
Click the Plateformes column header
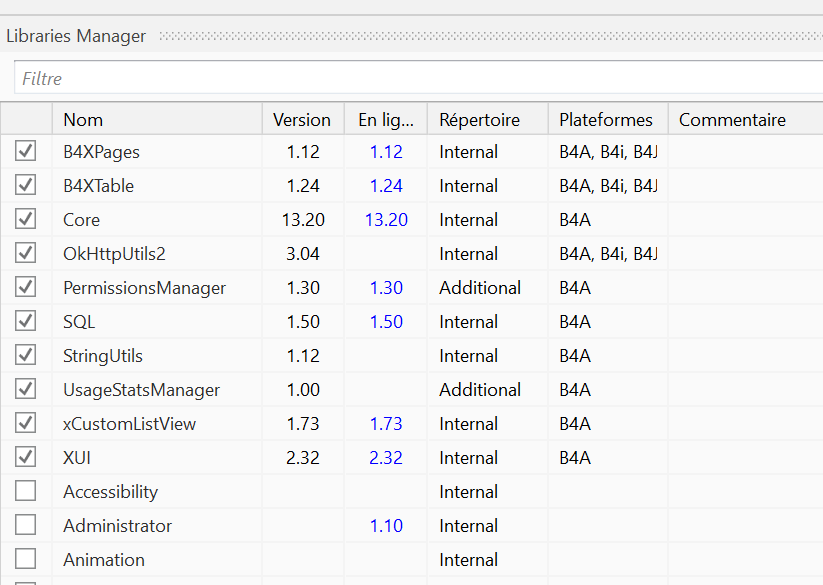point(608,120)
